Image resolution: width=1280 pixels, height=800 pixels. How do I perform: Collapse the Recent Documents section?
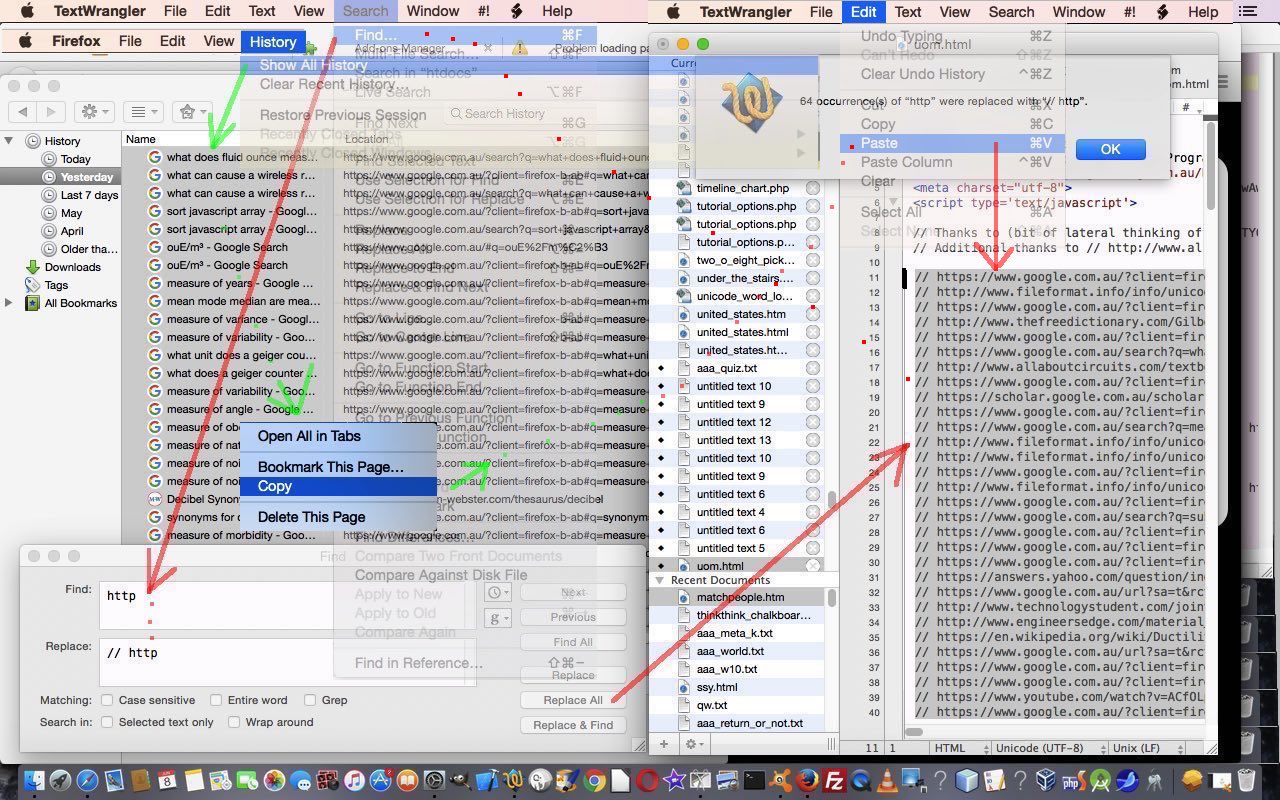pos(659,580)
